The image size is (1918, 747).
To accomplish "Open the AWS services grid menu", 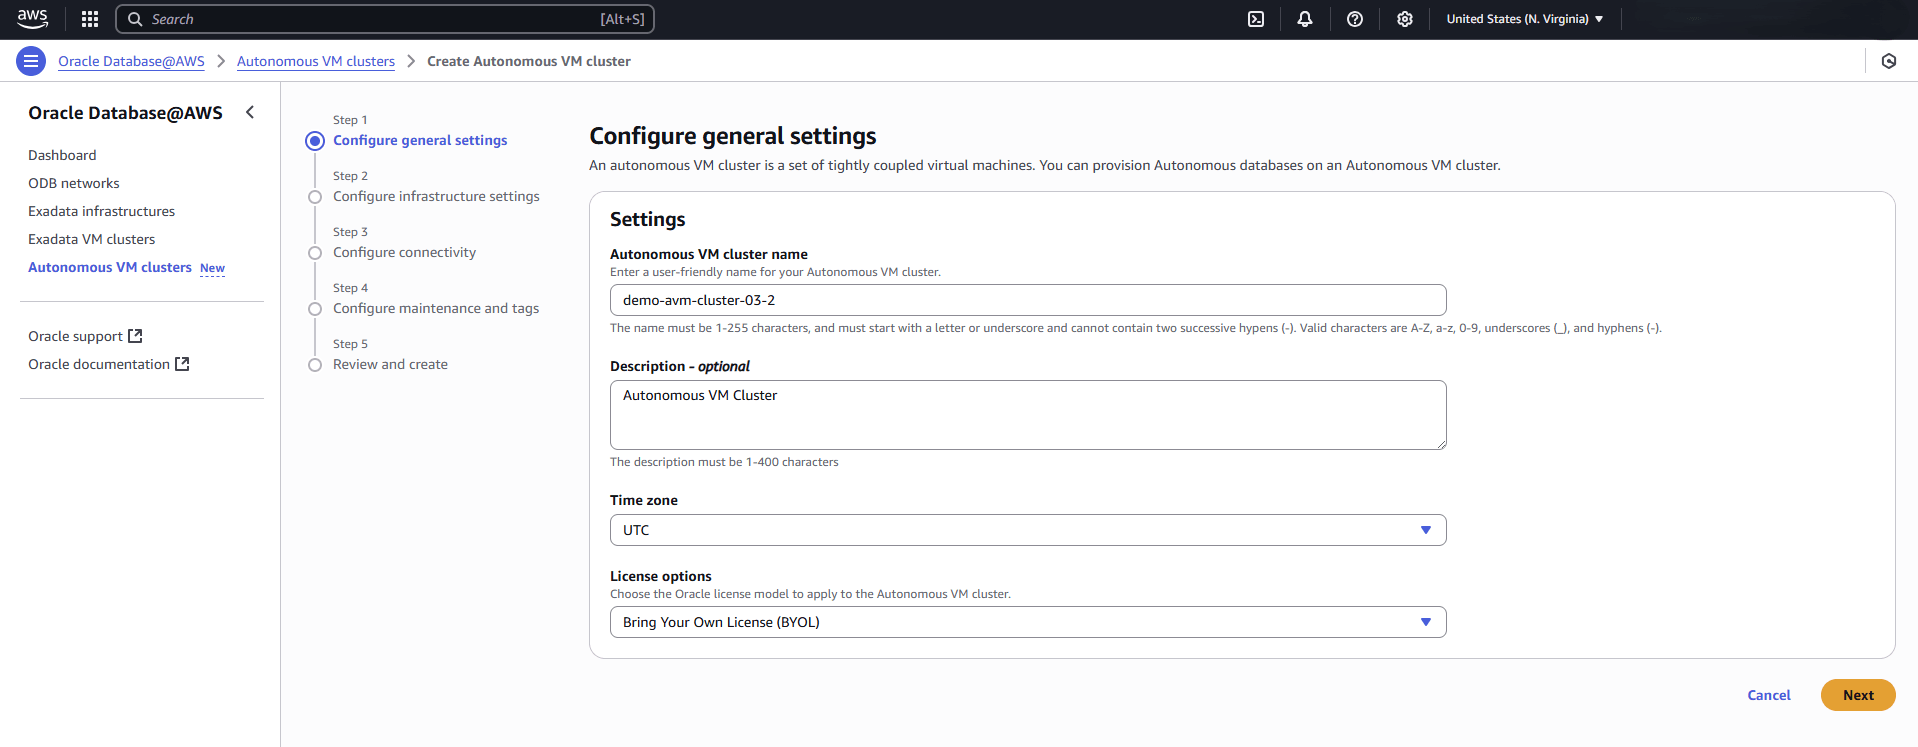I will click(90, 19).
